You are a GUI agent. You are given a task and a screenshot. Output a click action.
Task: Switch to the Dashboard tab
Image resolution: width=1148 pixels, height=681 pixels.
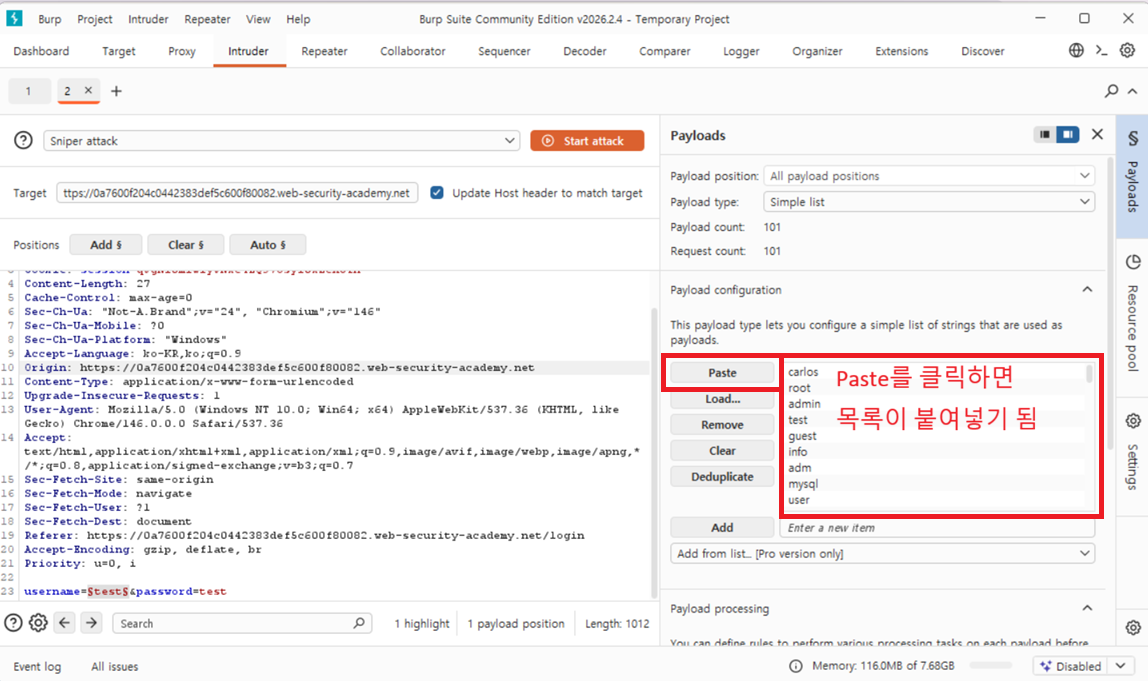tap(41, 51)
